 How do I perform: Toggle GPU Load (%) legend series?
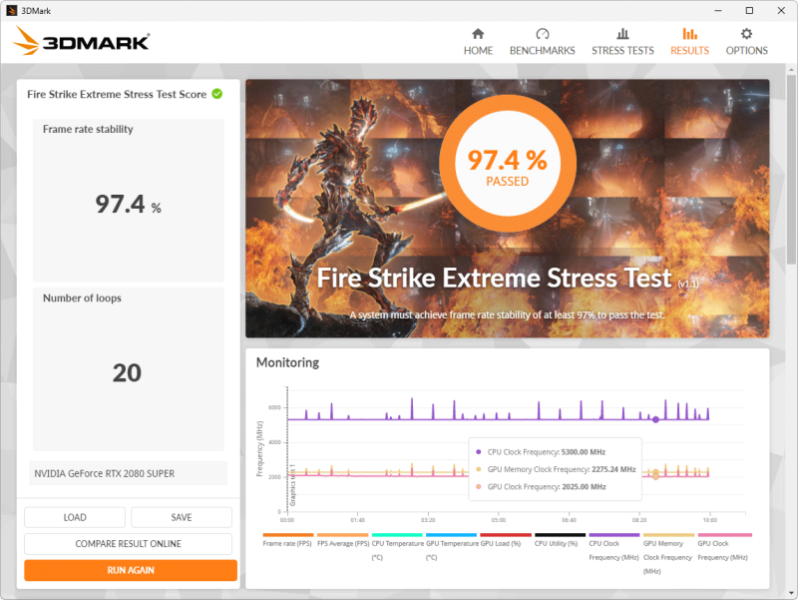[x=505, y=543]
